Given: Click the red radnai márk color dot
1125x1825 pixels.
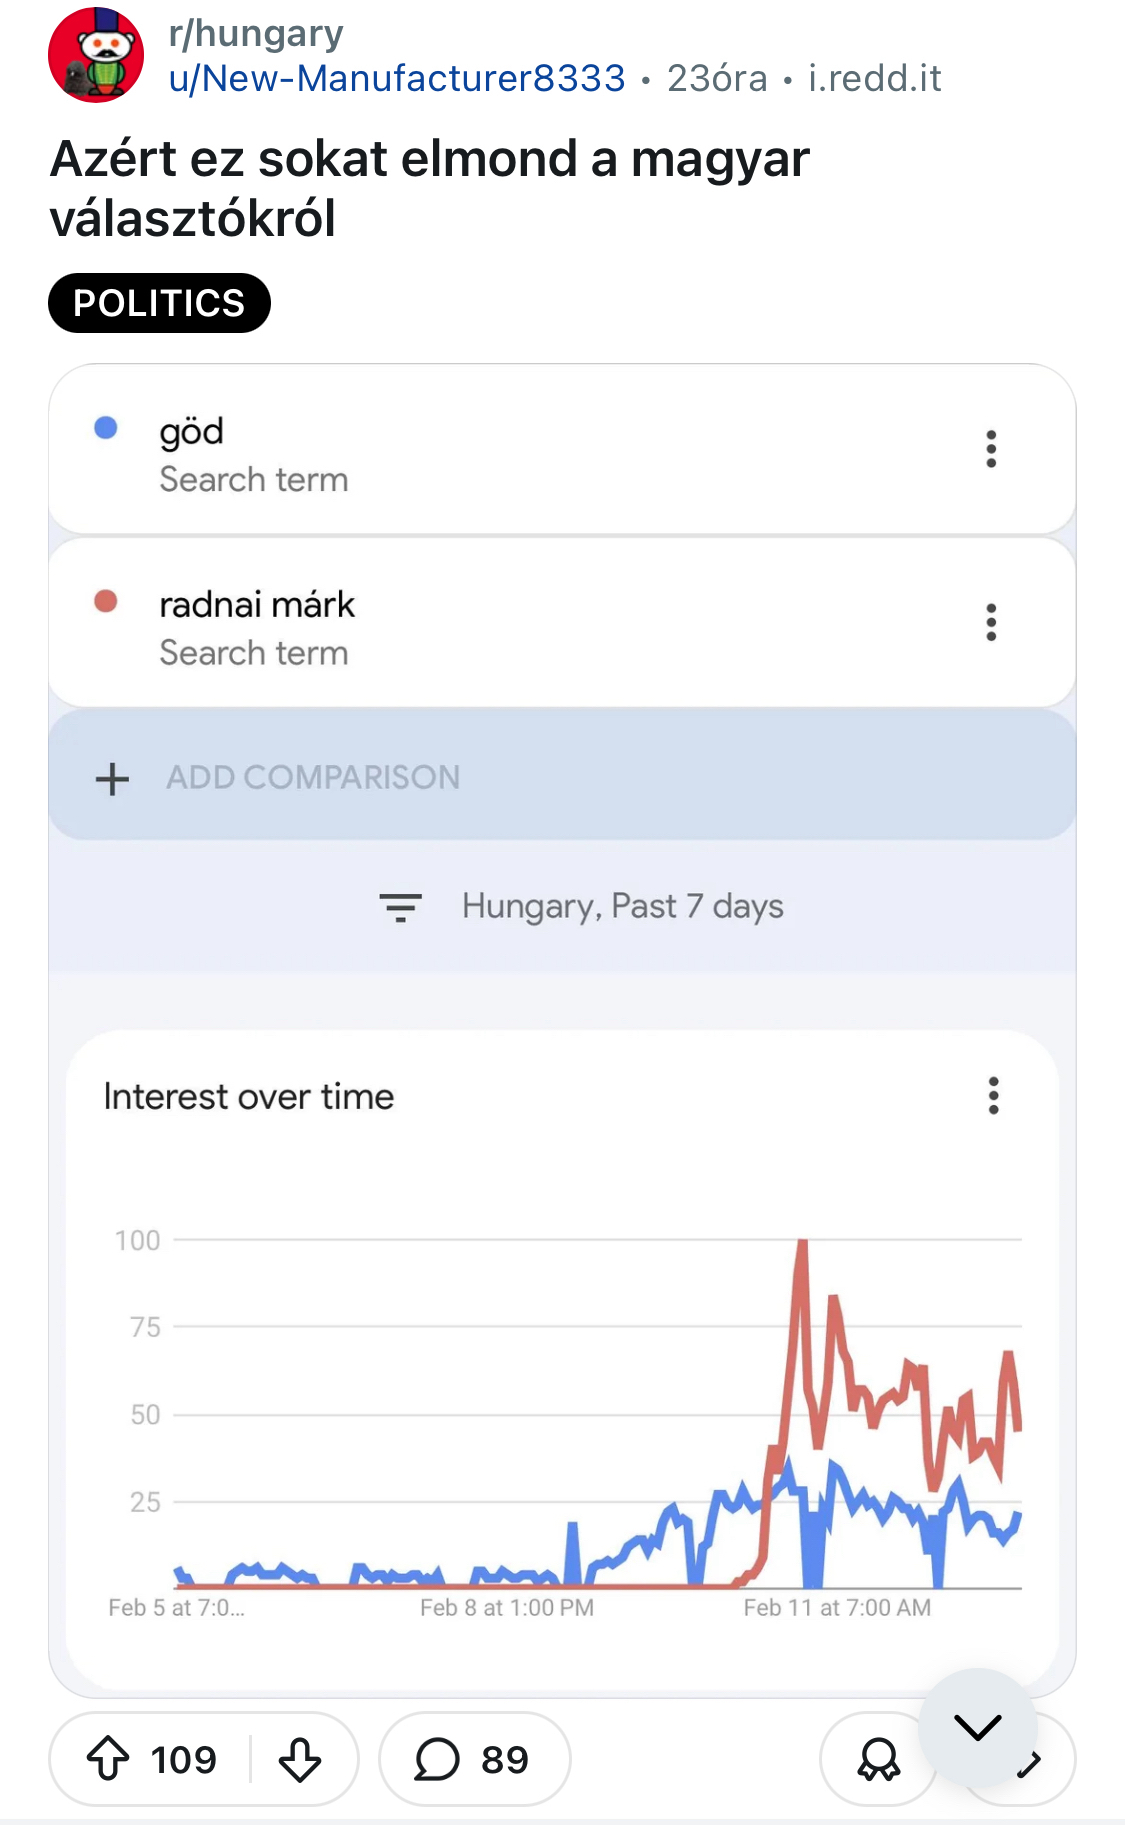Looking at the screenshot, I should point(106,601).
